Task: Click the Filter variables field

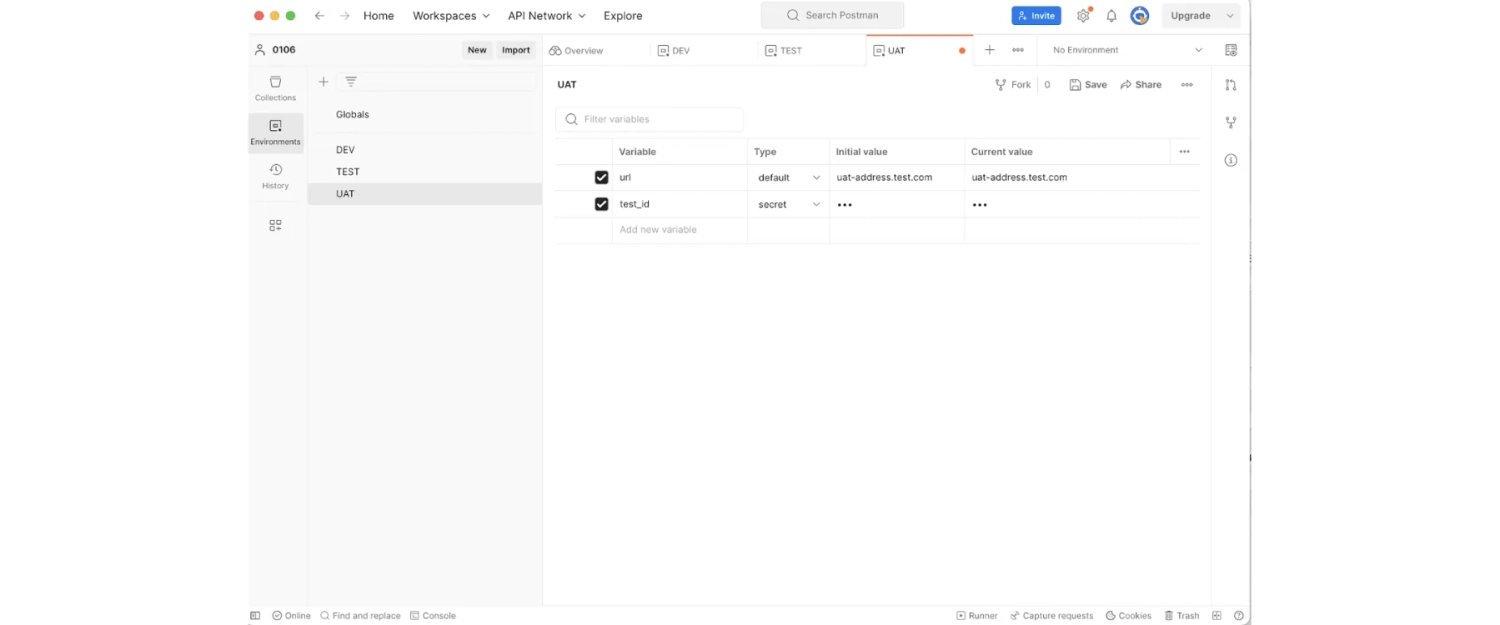Action: tap(649, 119)
